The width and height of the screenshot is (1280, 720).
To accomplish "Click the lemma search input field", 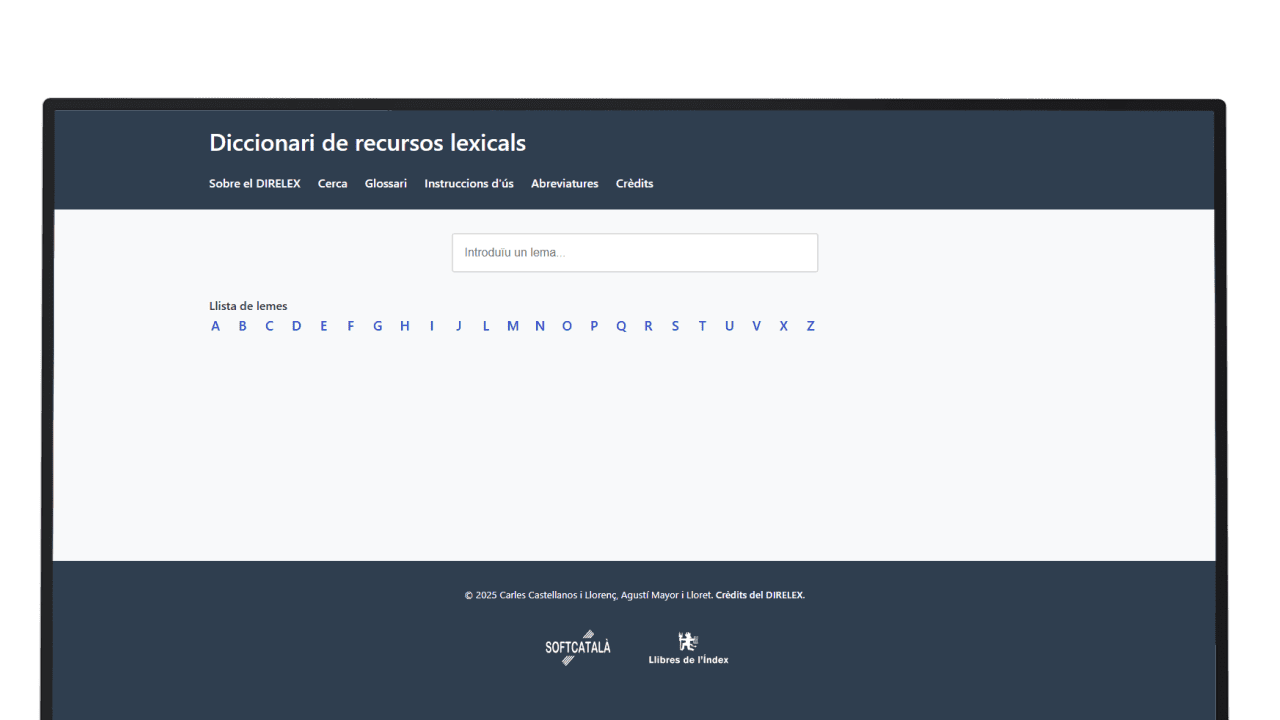I will click(634, 253).
